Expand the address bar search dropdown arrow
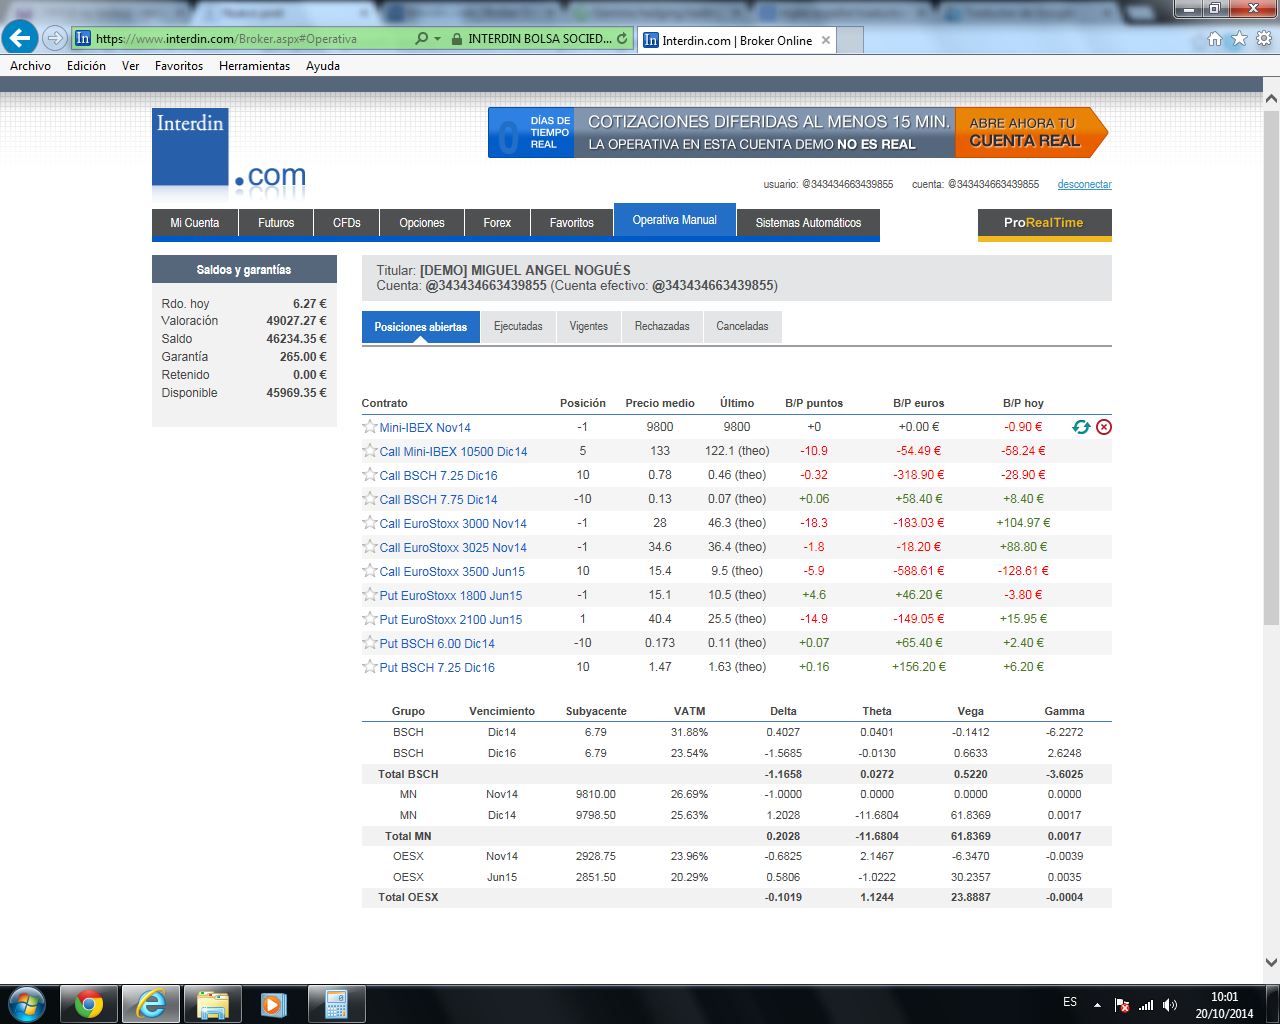The image size is (1280, 1024). pos(437,39)
